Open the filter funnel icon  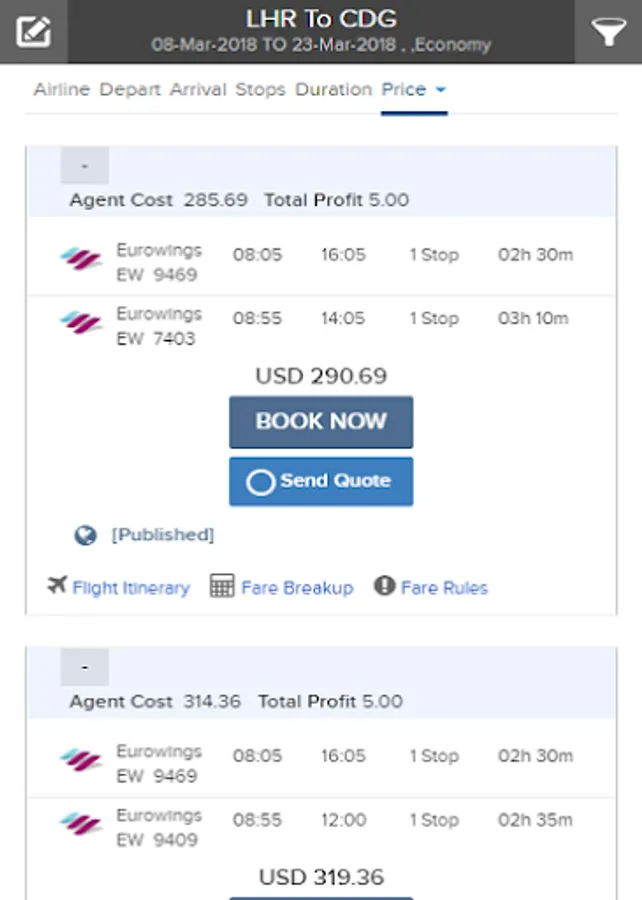click(x=608, y=31)
